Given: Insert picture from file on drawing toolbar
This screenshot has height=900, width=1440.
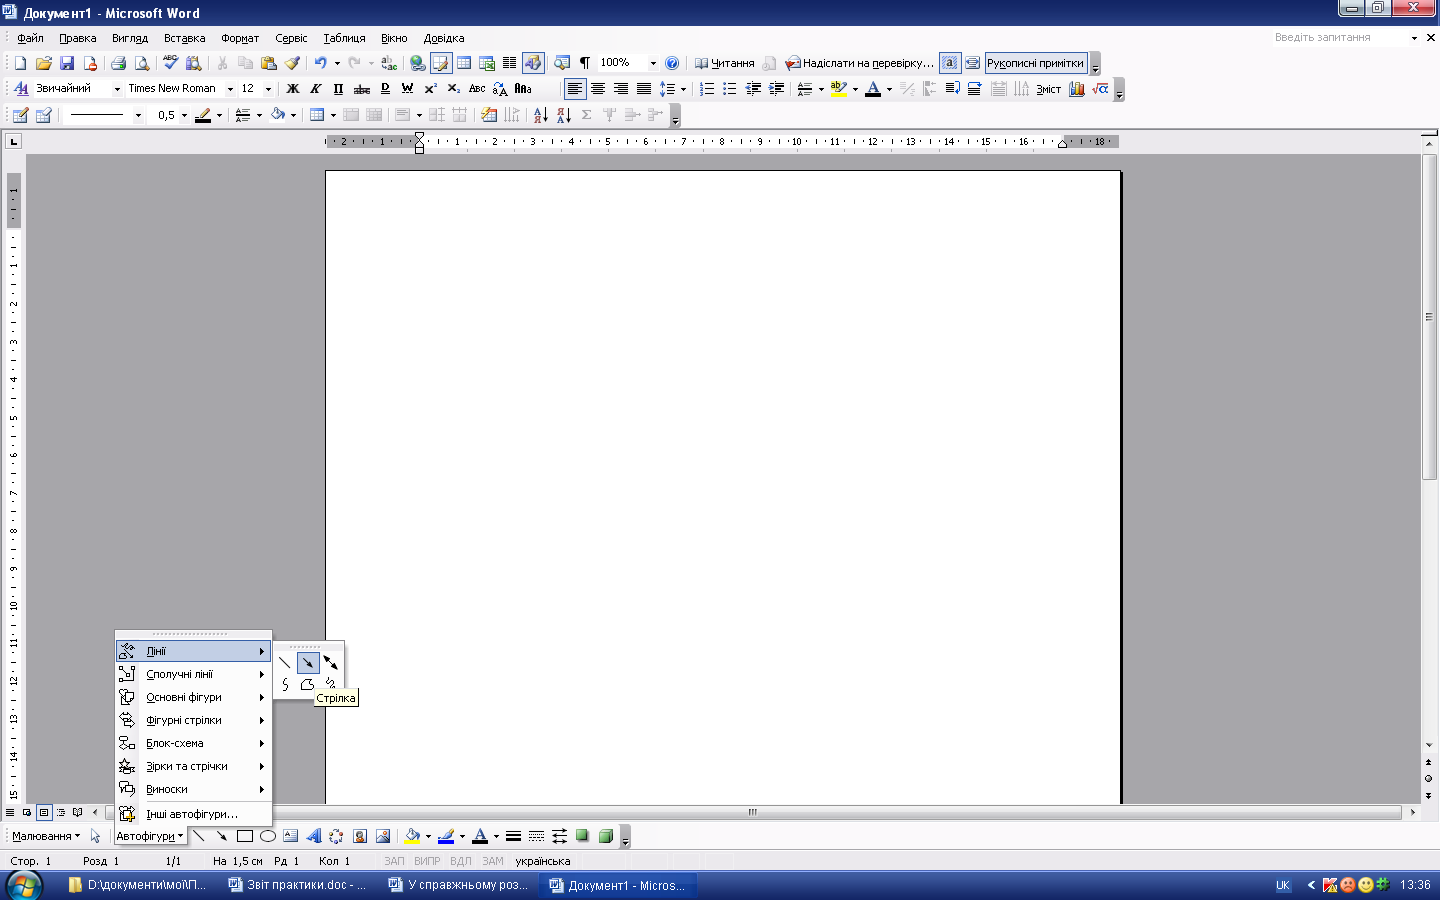Looking at the screenshot, I should [x=383, y=836].
